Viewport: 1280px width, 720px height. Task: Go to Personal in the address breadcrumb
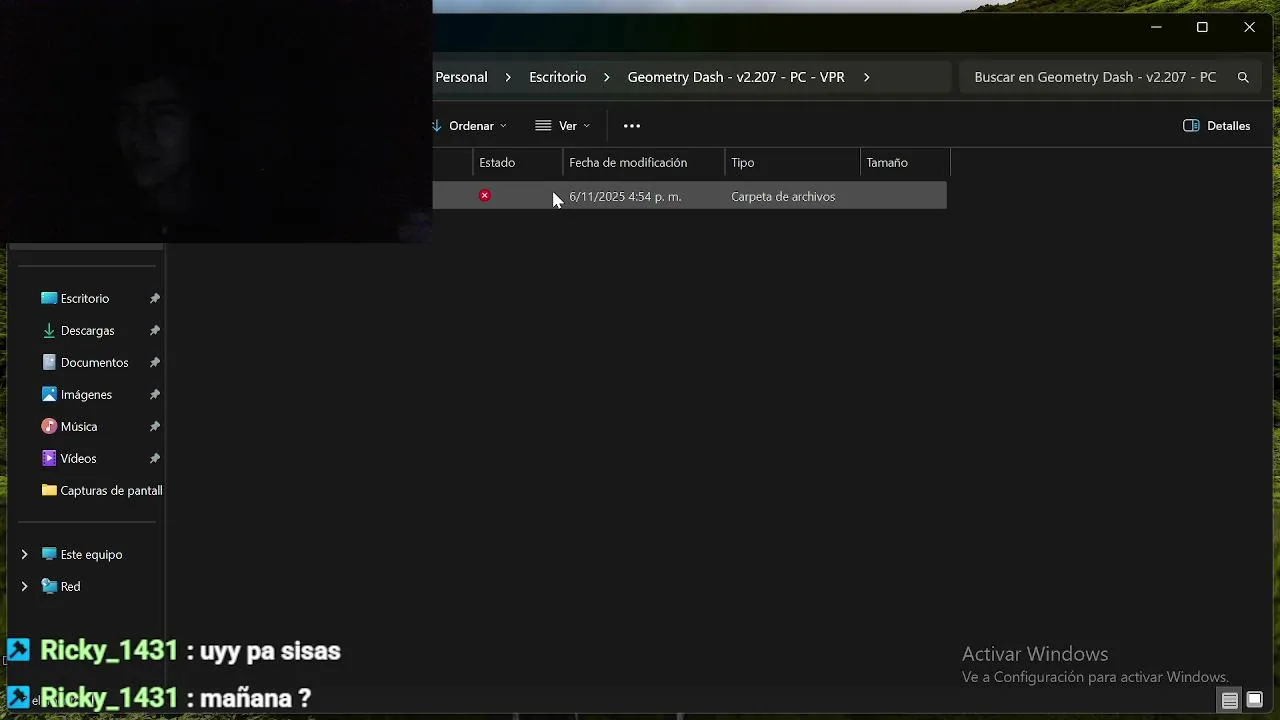coord(461,77)
